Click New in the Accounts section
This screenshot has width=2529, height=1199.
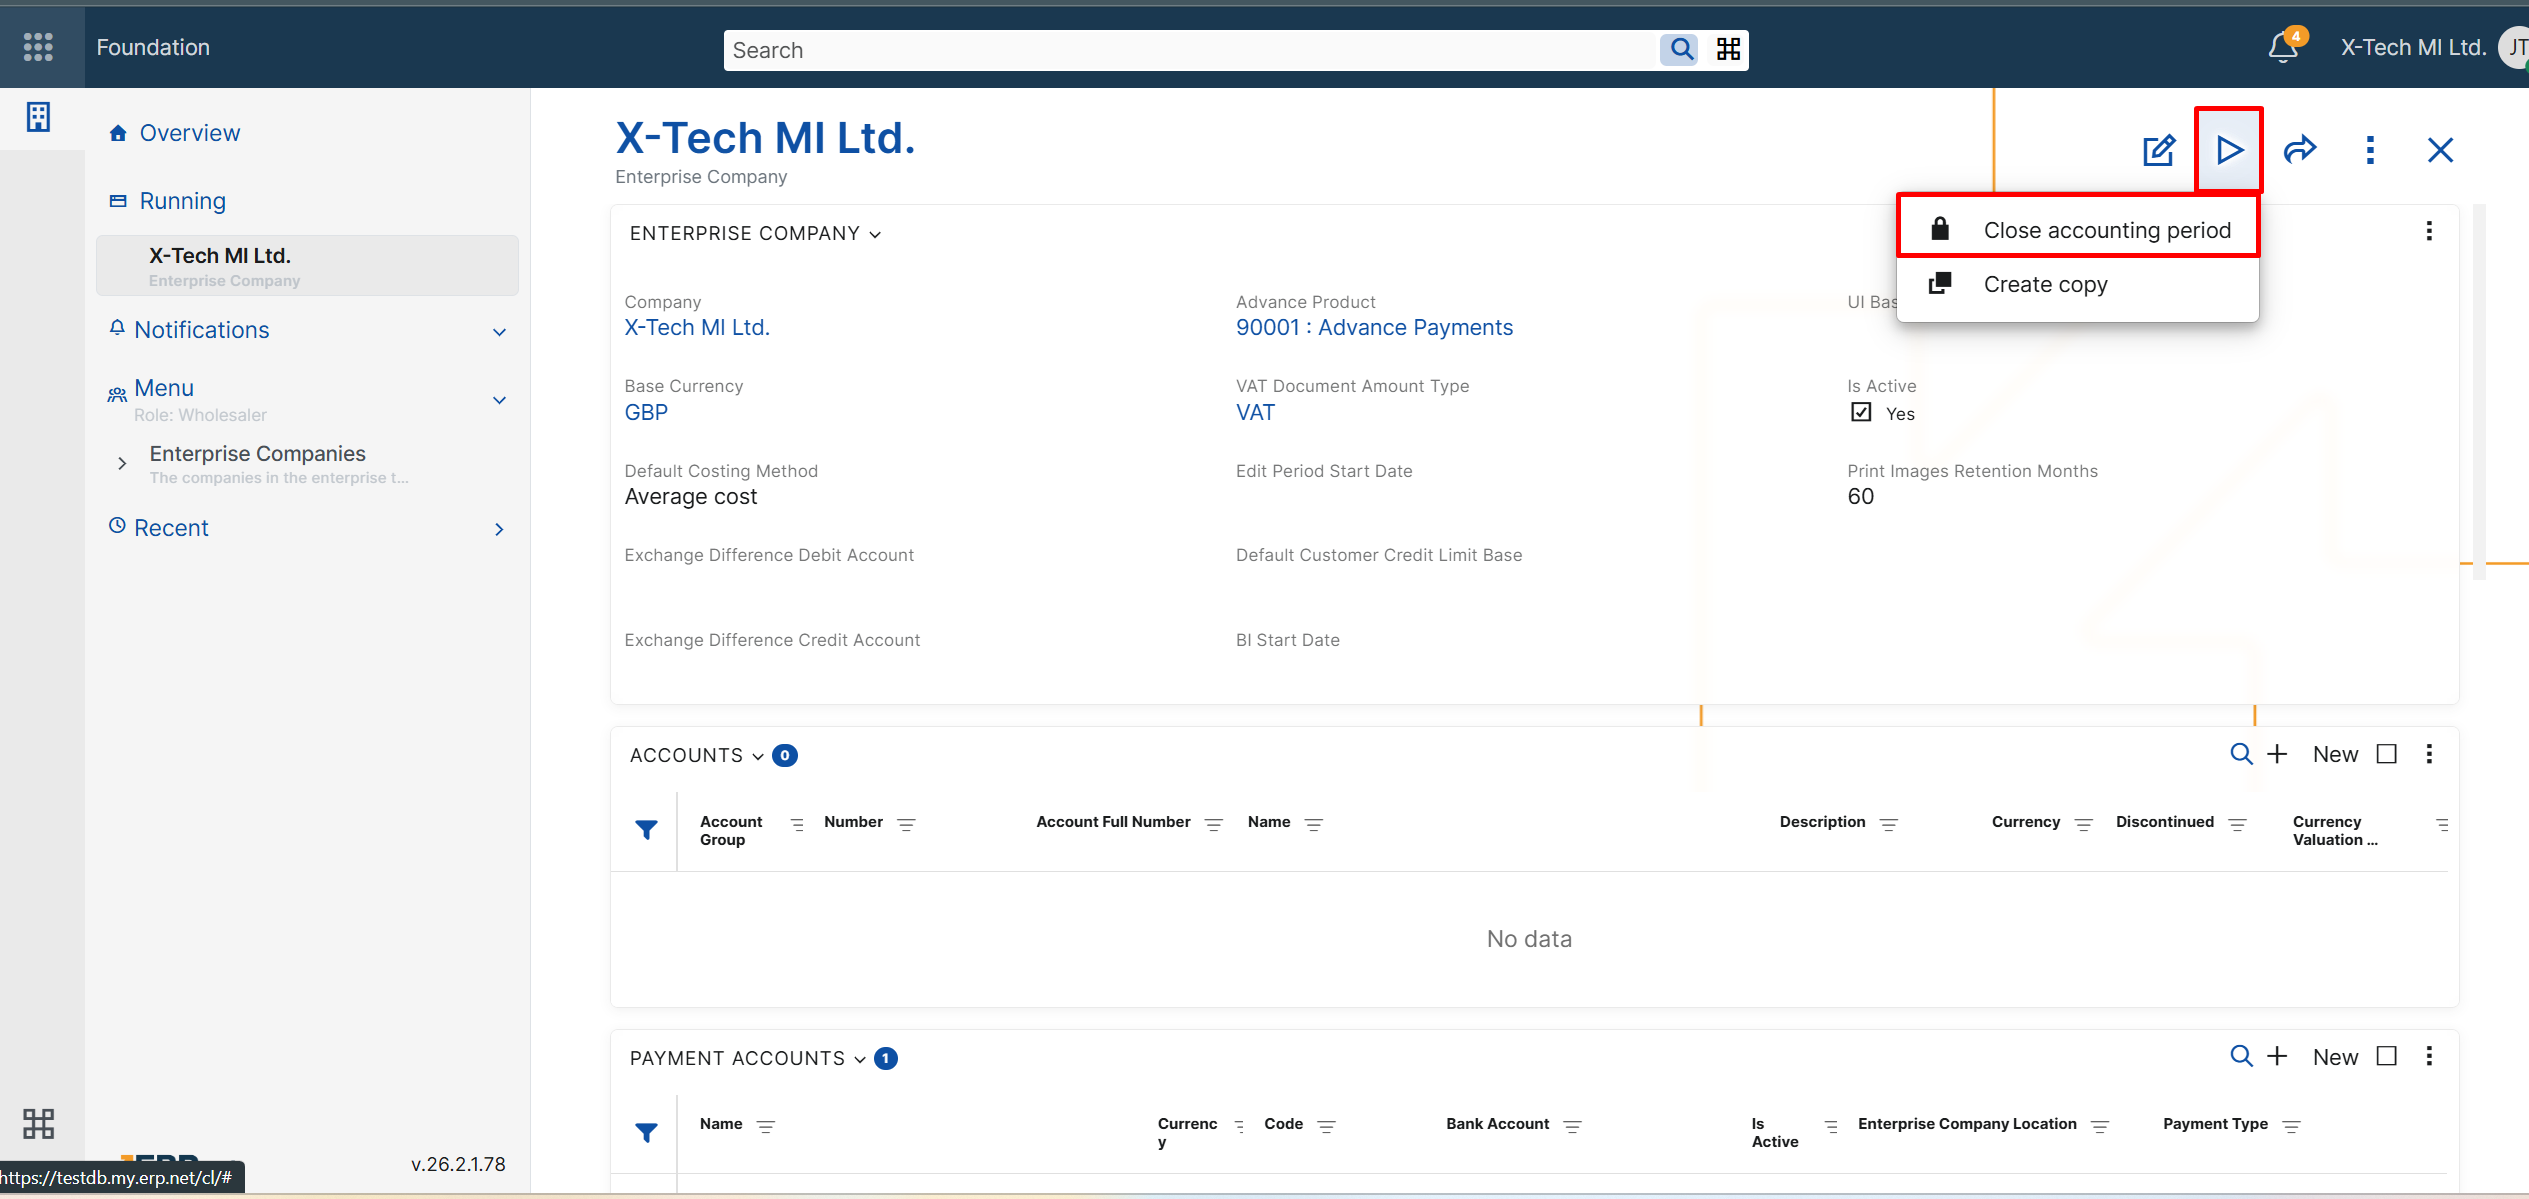(2334, 754)
